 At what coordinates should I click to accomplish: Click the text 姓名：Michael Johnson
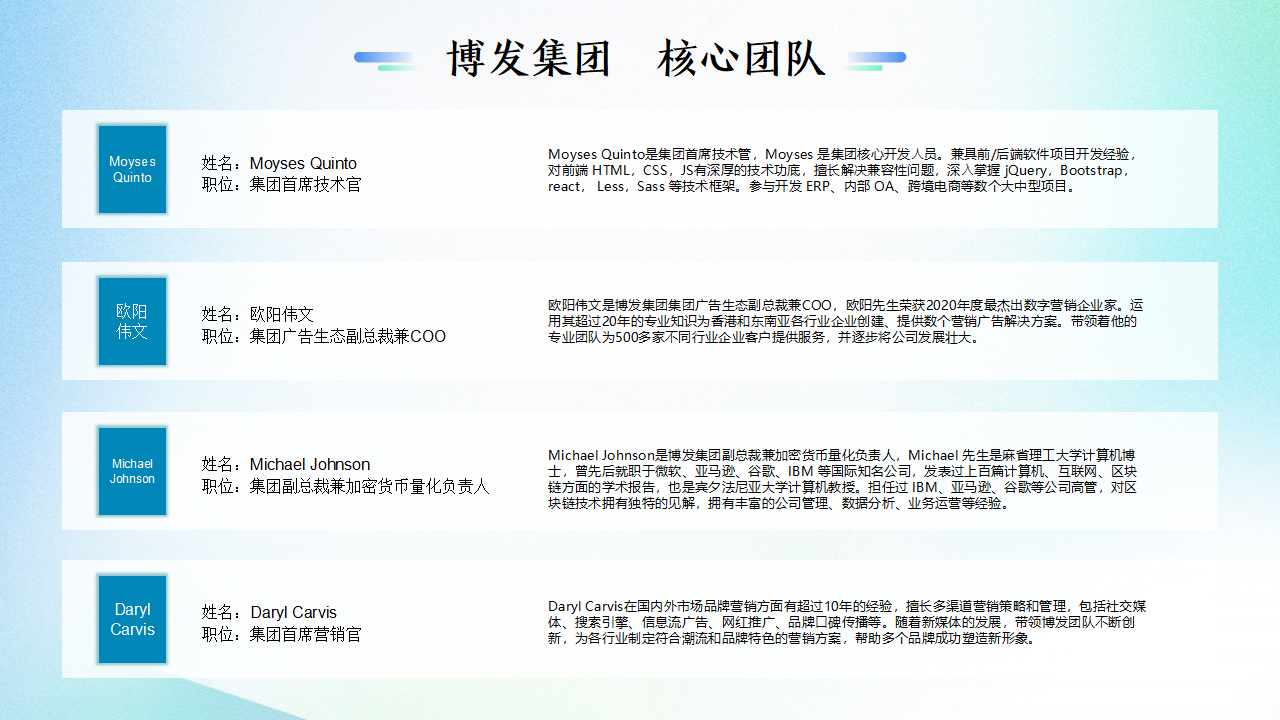286,464
